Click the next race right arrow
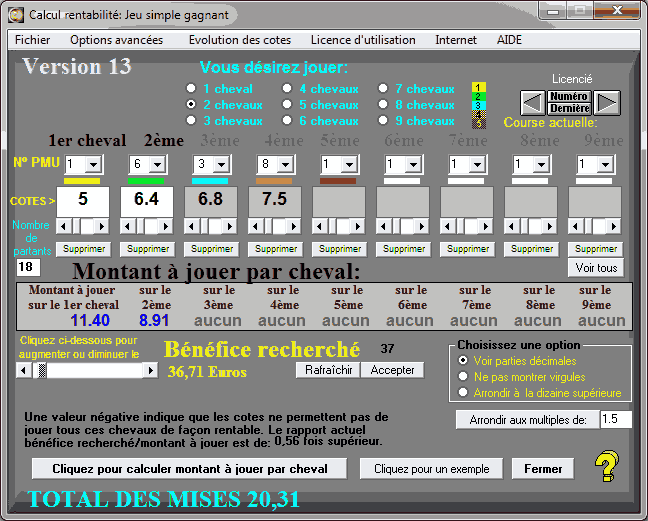 point(608,102)
